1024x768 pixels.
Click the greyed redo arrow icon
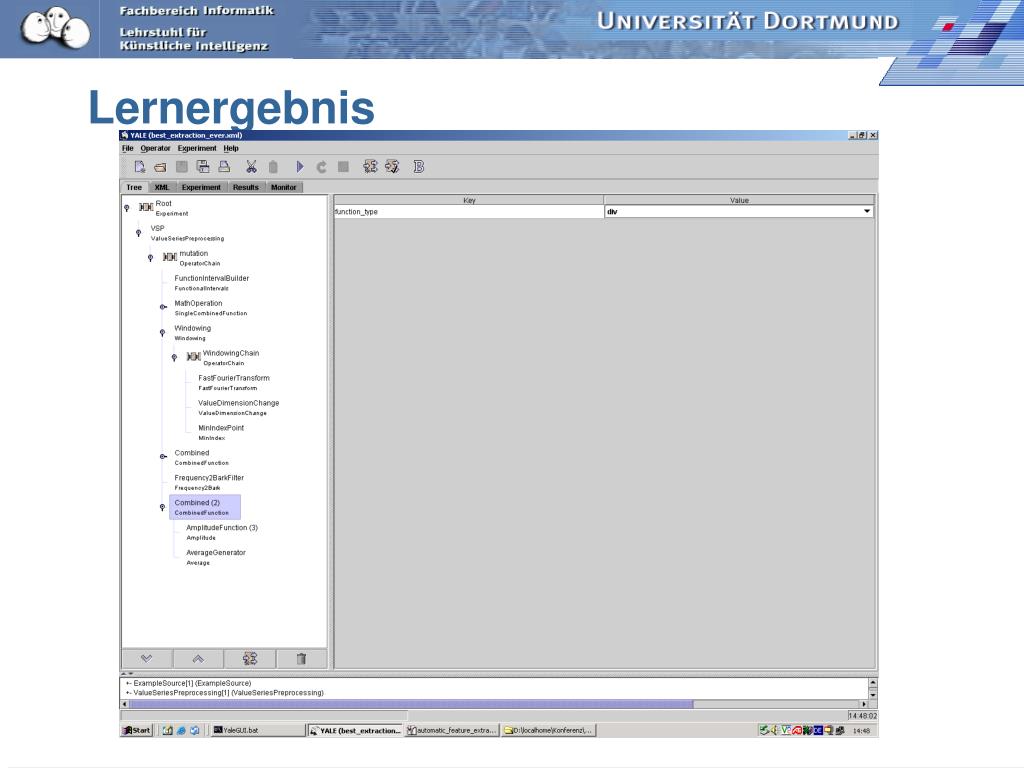tap(321, 167)
